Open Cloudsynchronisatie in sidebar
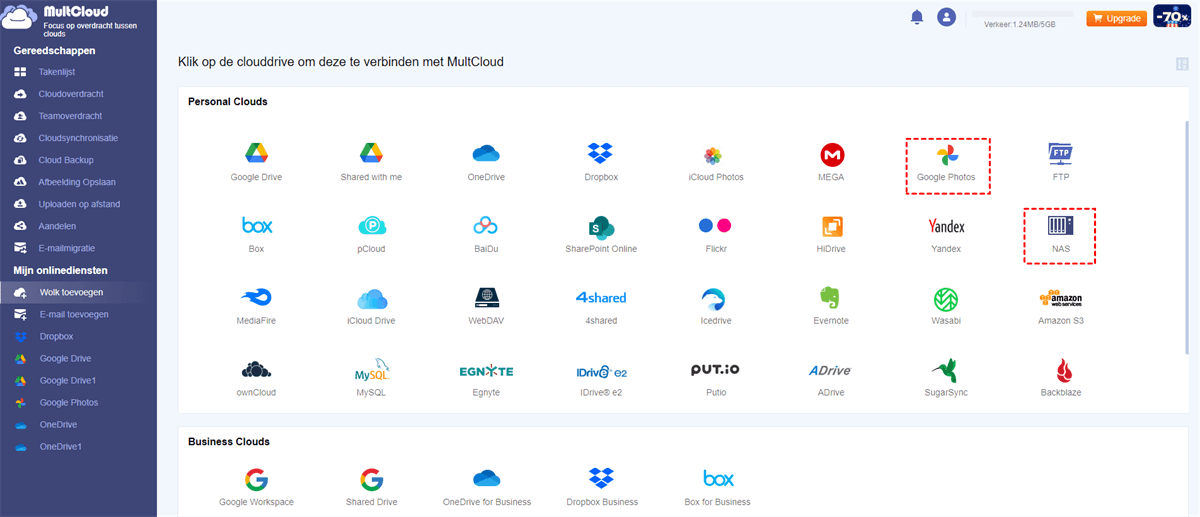 [x=78, y=138]
